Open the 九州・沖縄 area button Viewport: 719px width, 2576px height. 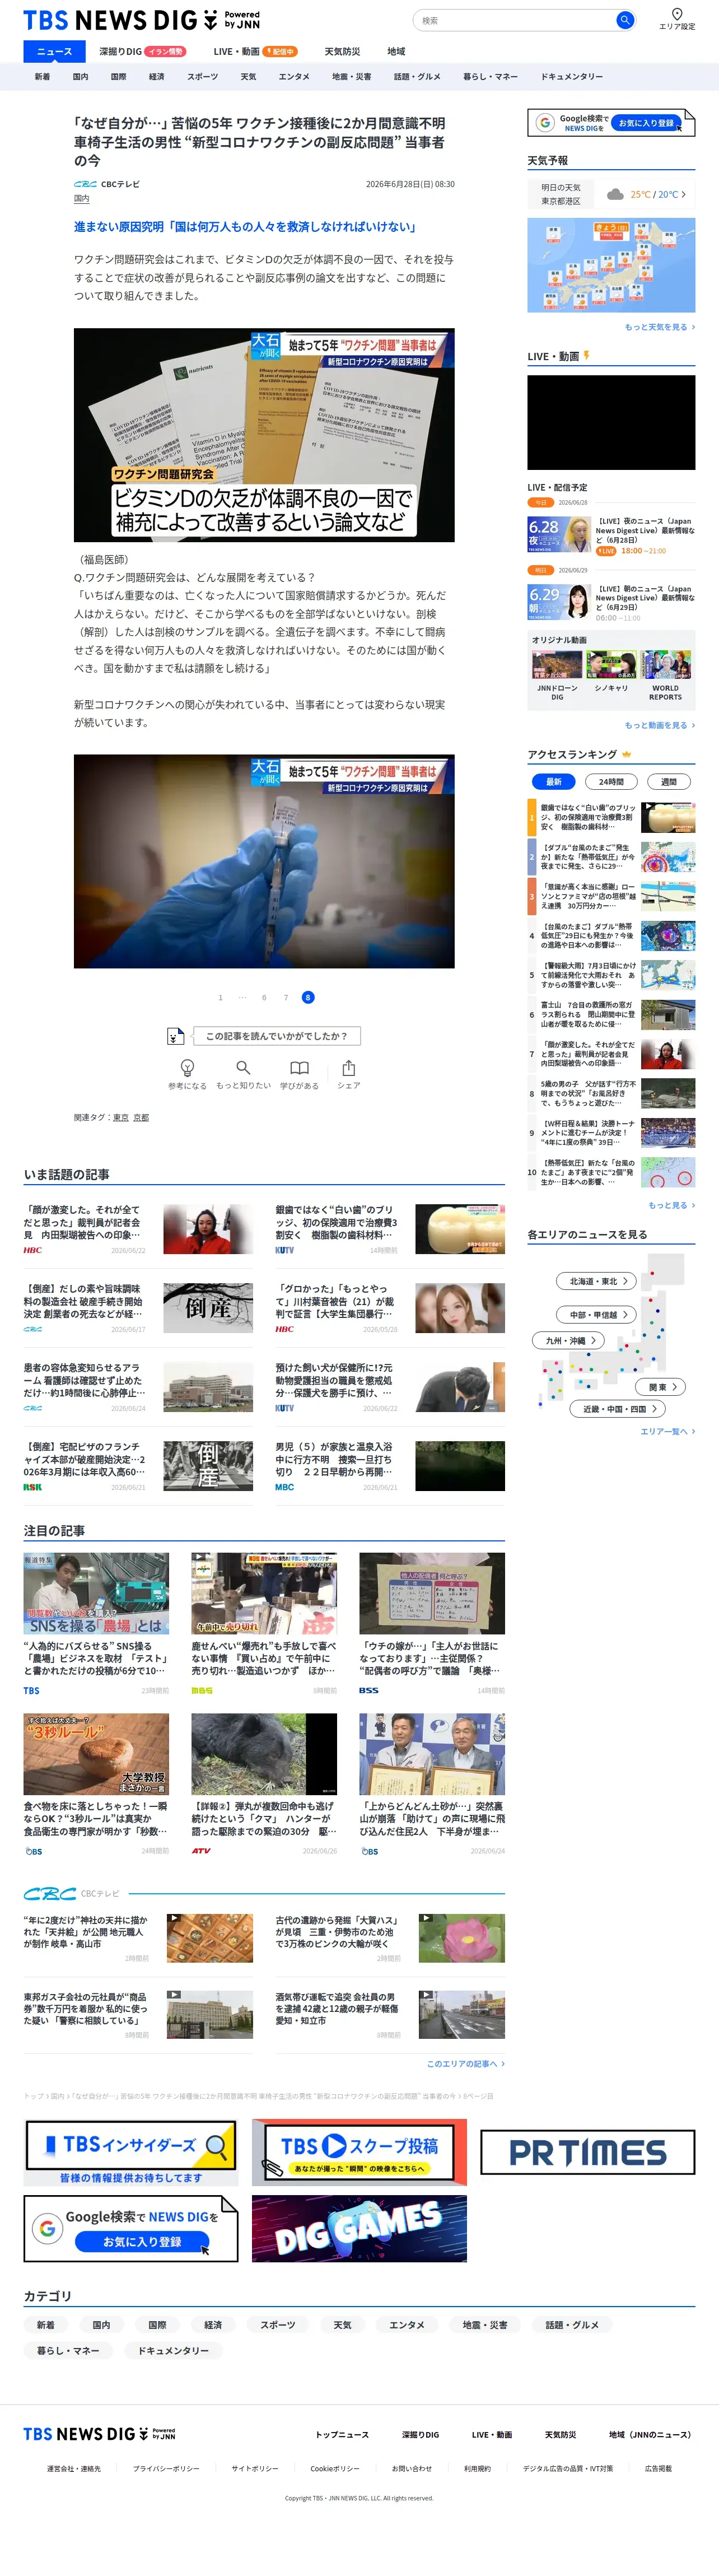[x=568, y=1340]
